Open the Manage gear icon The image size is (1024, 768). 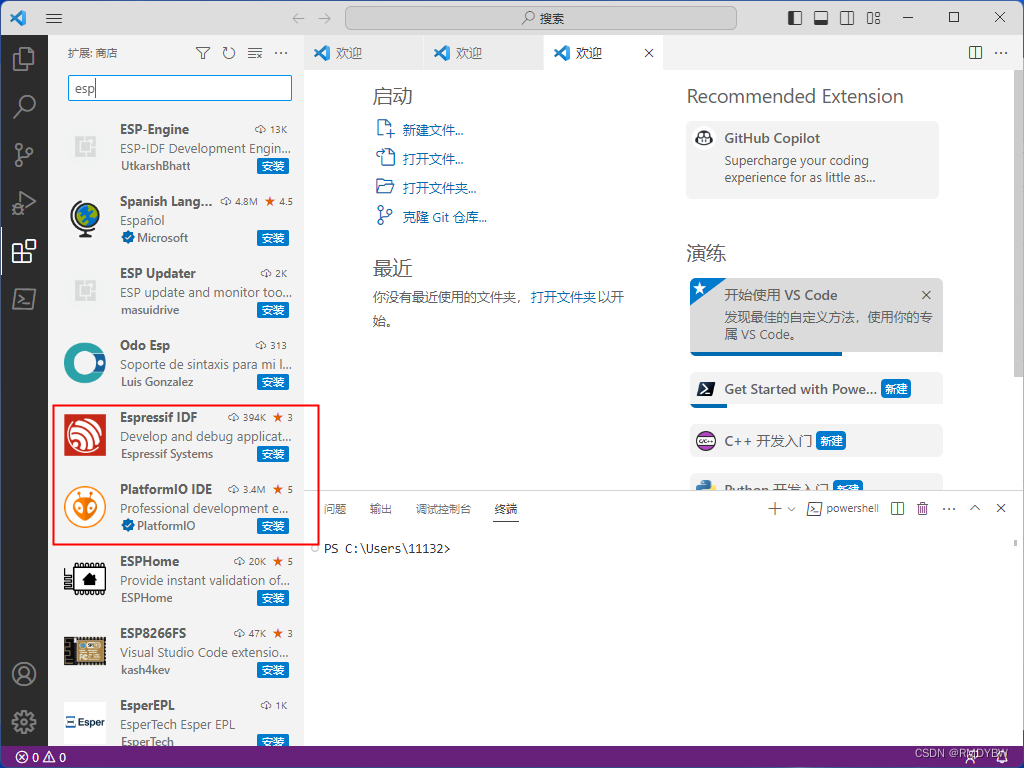pos(24,722)
